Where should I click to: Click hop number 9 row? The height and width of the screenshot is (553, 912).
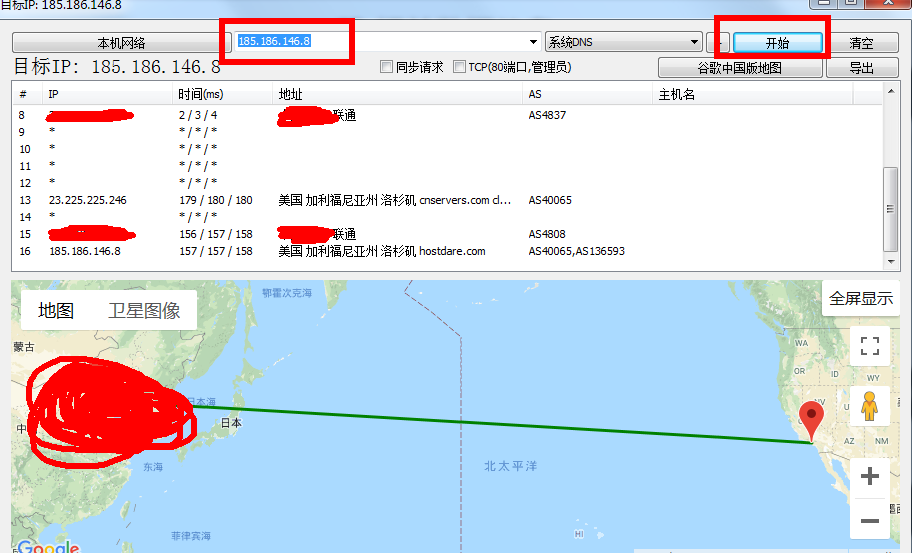447,132
